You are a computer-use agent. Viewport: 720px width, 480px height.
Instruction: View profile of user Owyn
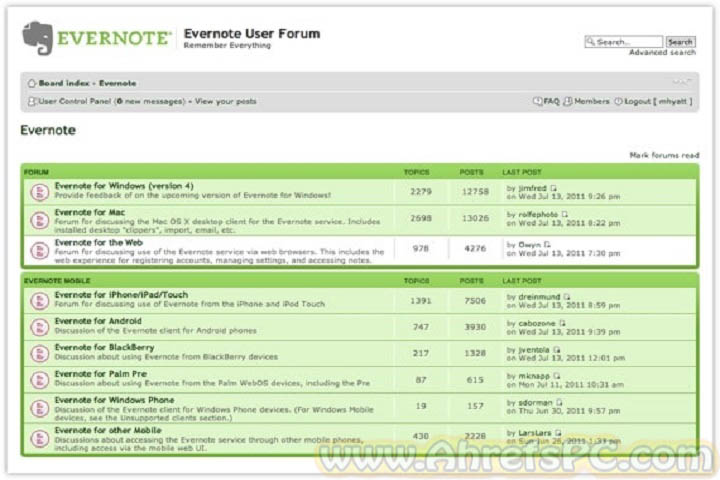coord(529,244)
